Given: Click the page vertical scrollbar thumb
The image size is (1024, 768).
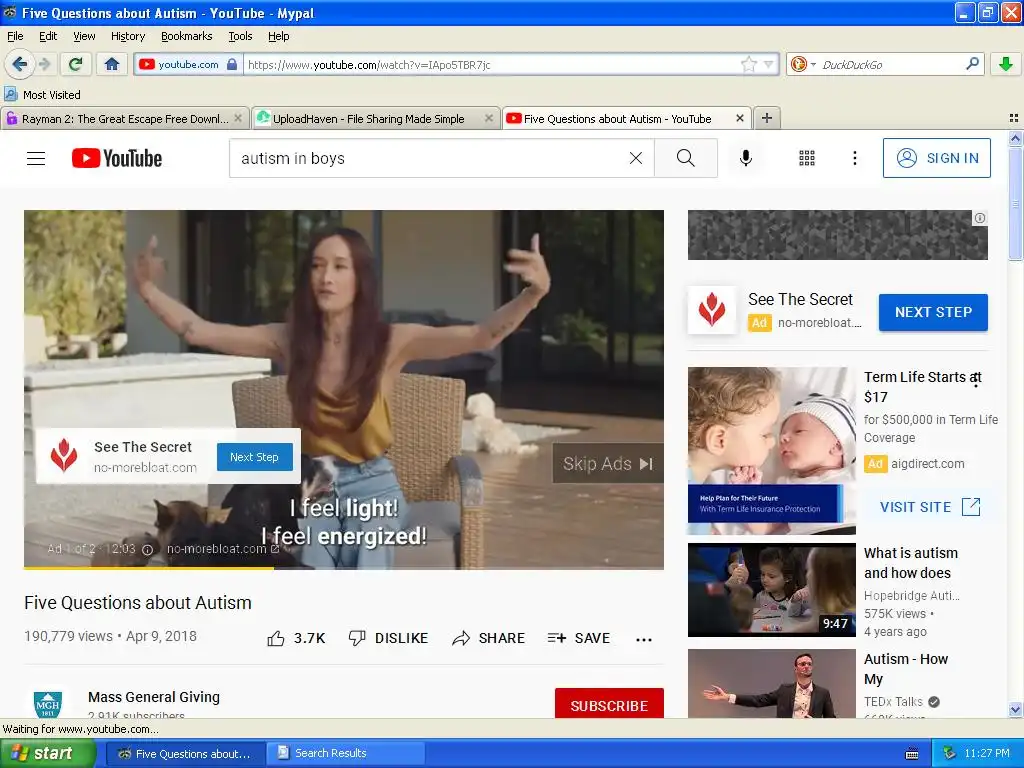Looking at the screenshot, I should tap(1015, 203).
